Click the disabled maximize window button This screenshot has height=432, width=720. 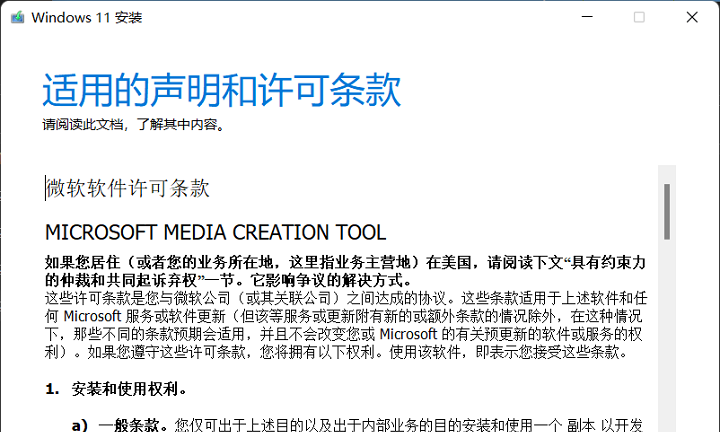click(x=639, y=17)
